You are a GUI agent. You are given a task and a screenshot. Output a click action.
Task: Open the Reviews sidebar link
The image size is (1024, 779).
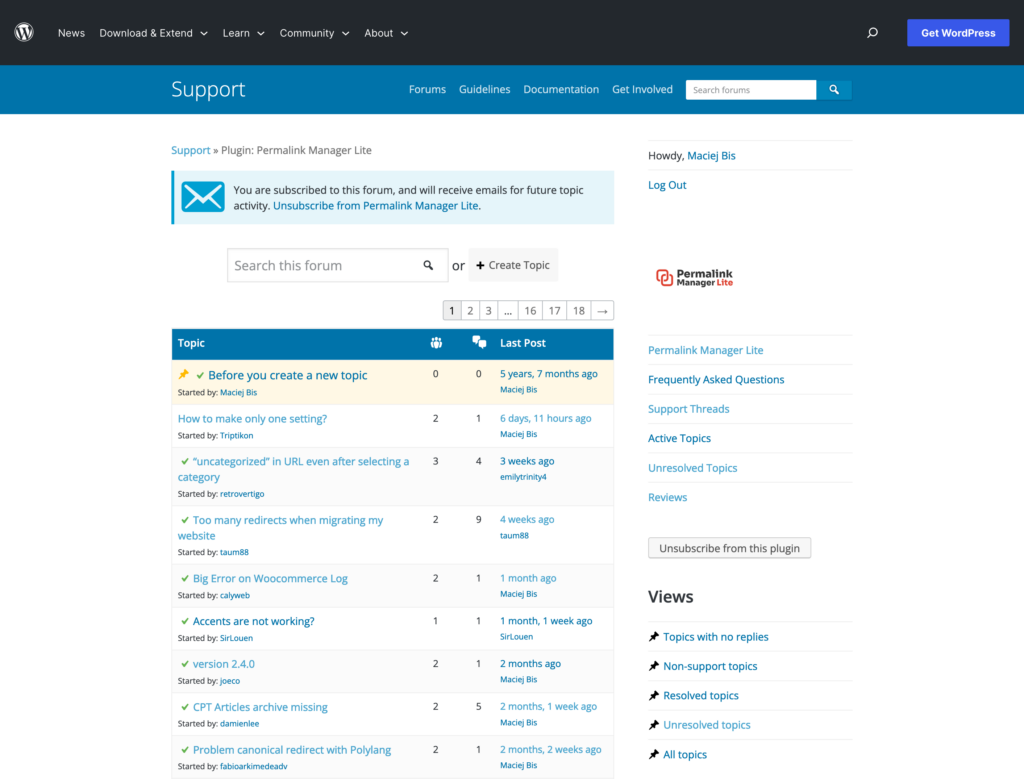click(x=667, y=497)
